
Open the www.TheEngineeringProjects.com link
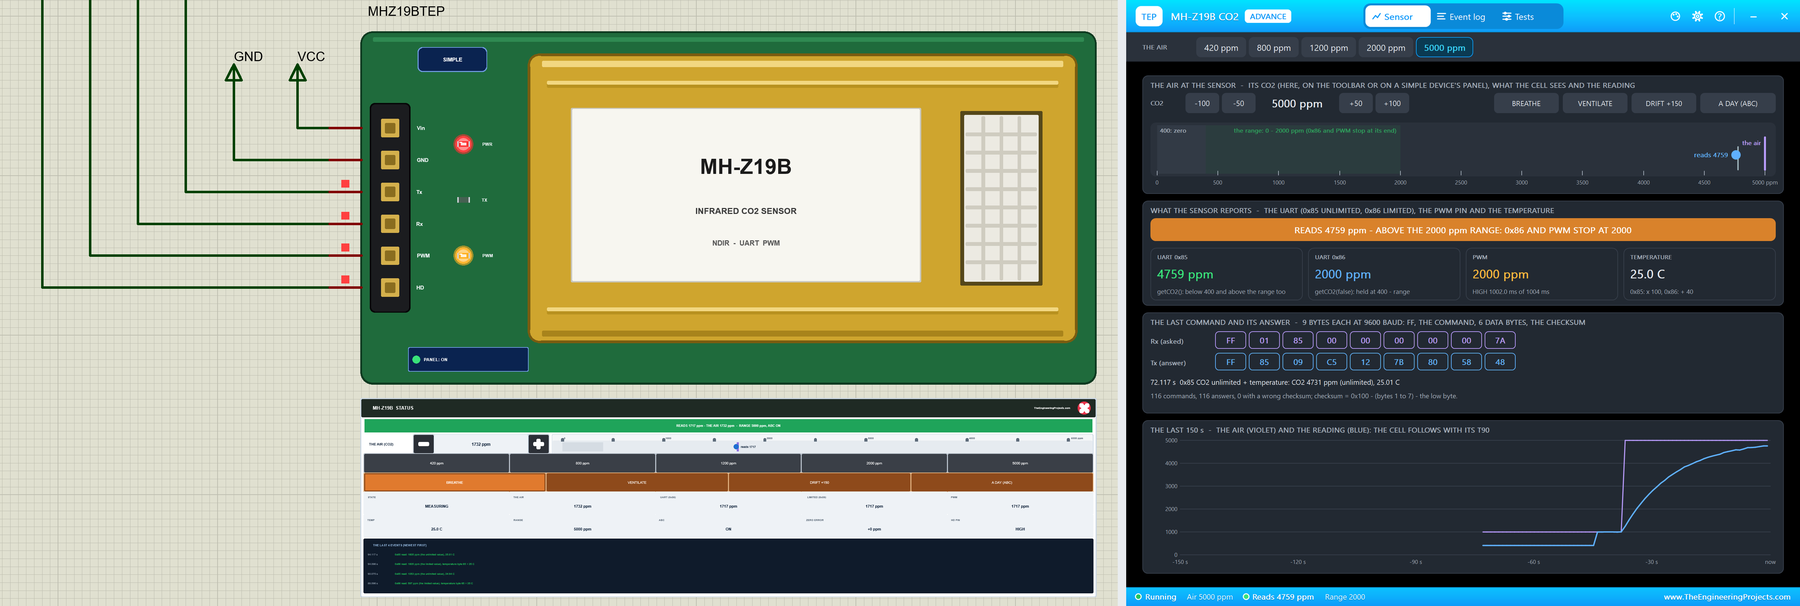coord(1727,597)
